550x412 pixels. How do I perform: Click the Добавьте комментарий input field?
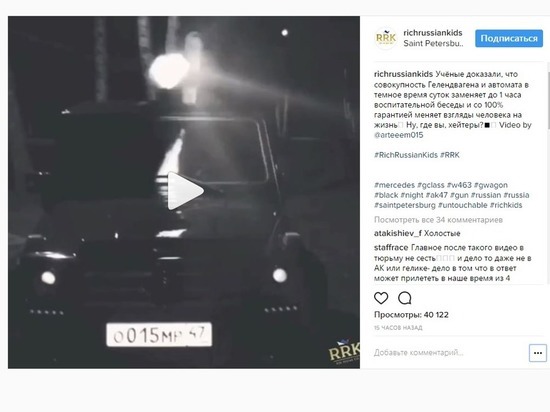[x=450, y=353]
